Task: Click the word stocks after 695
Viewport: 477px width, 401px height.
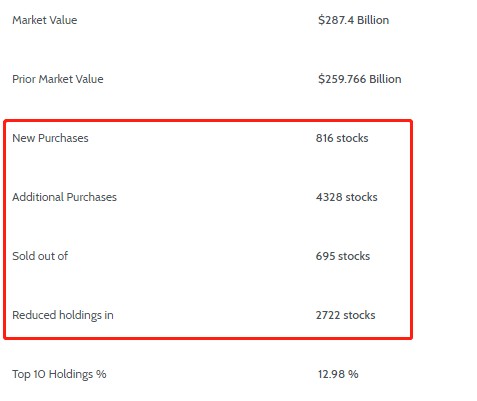Action: [354, 256]
